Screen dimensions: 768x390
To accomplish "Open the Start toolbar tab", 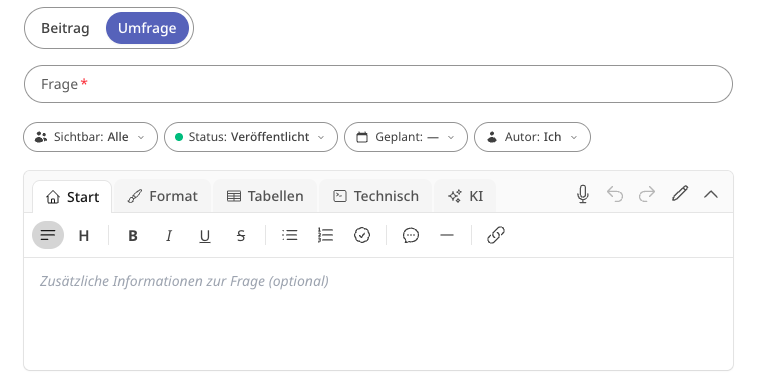I will point(72,196).
